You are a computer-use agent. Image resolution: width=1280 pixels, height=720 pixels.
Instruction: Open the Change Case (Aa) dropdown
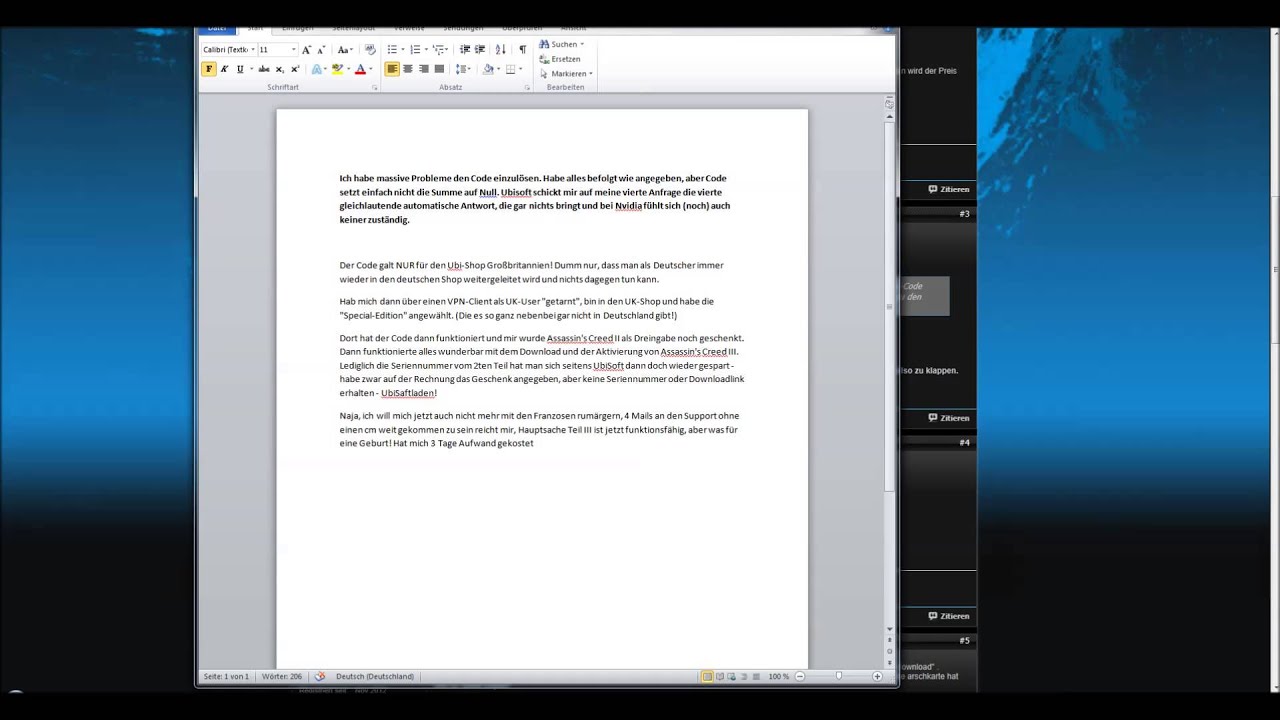345,49
